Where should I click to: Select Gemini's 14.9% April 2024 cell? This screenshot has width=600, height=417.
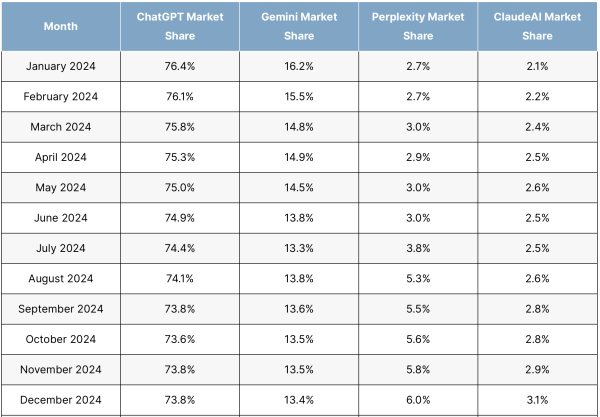coord(299,158)
